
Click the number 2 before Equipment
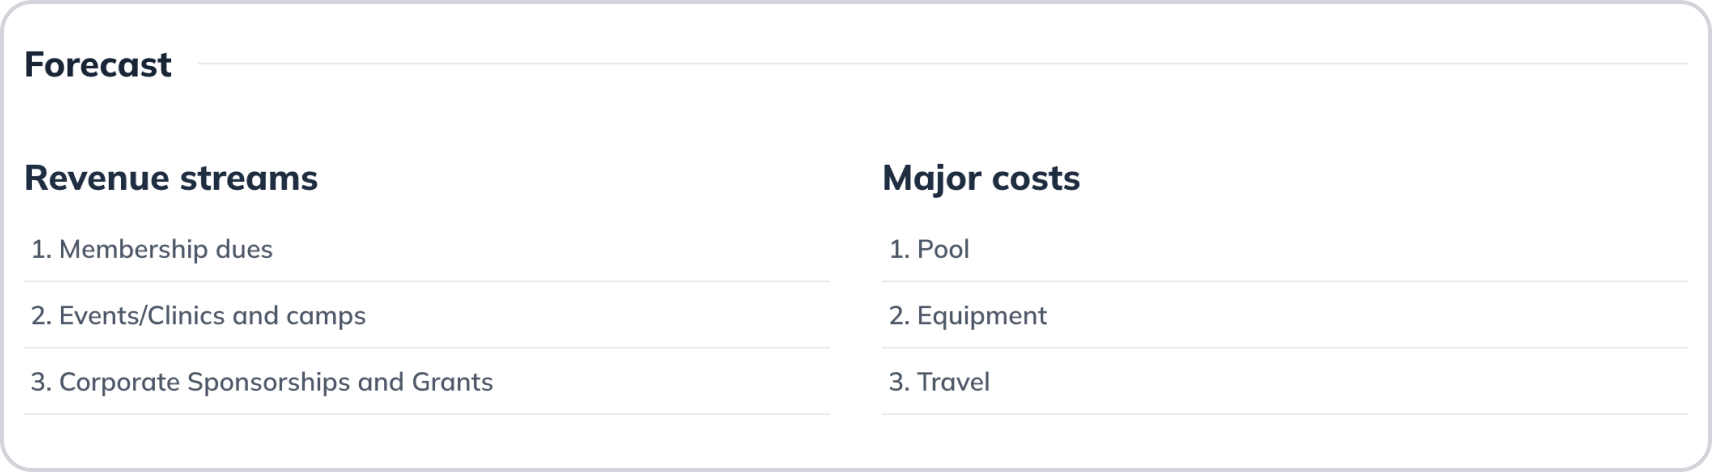(897, 316)
